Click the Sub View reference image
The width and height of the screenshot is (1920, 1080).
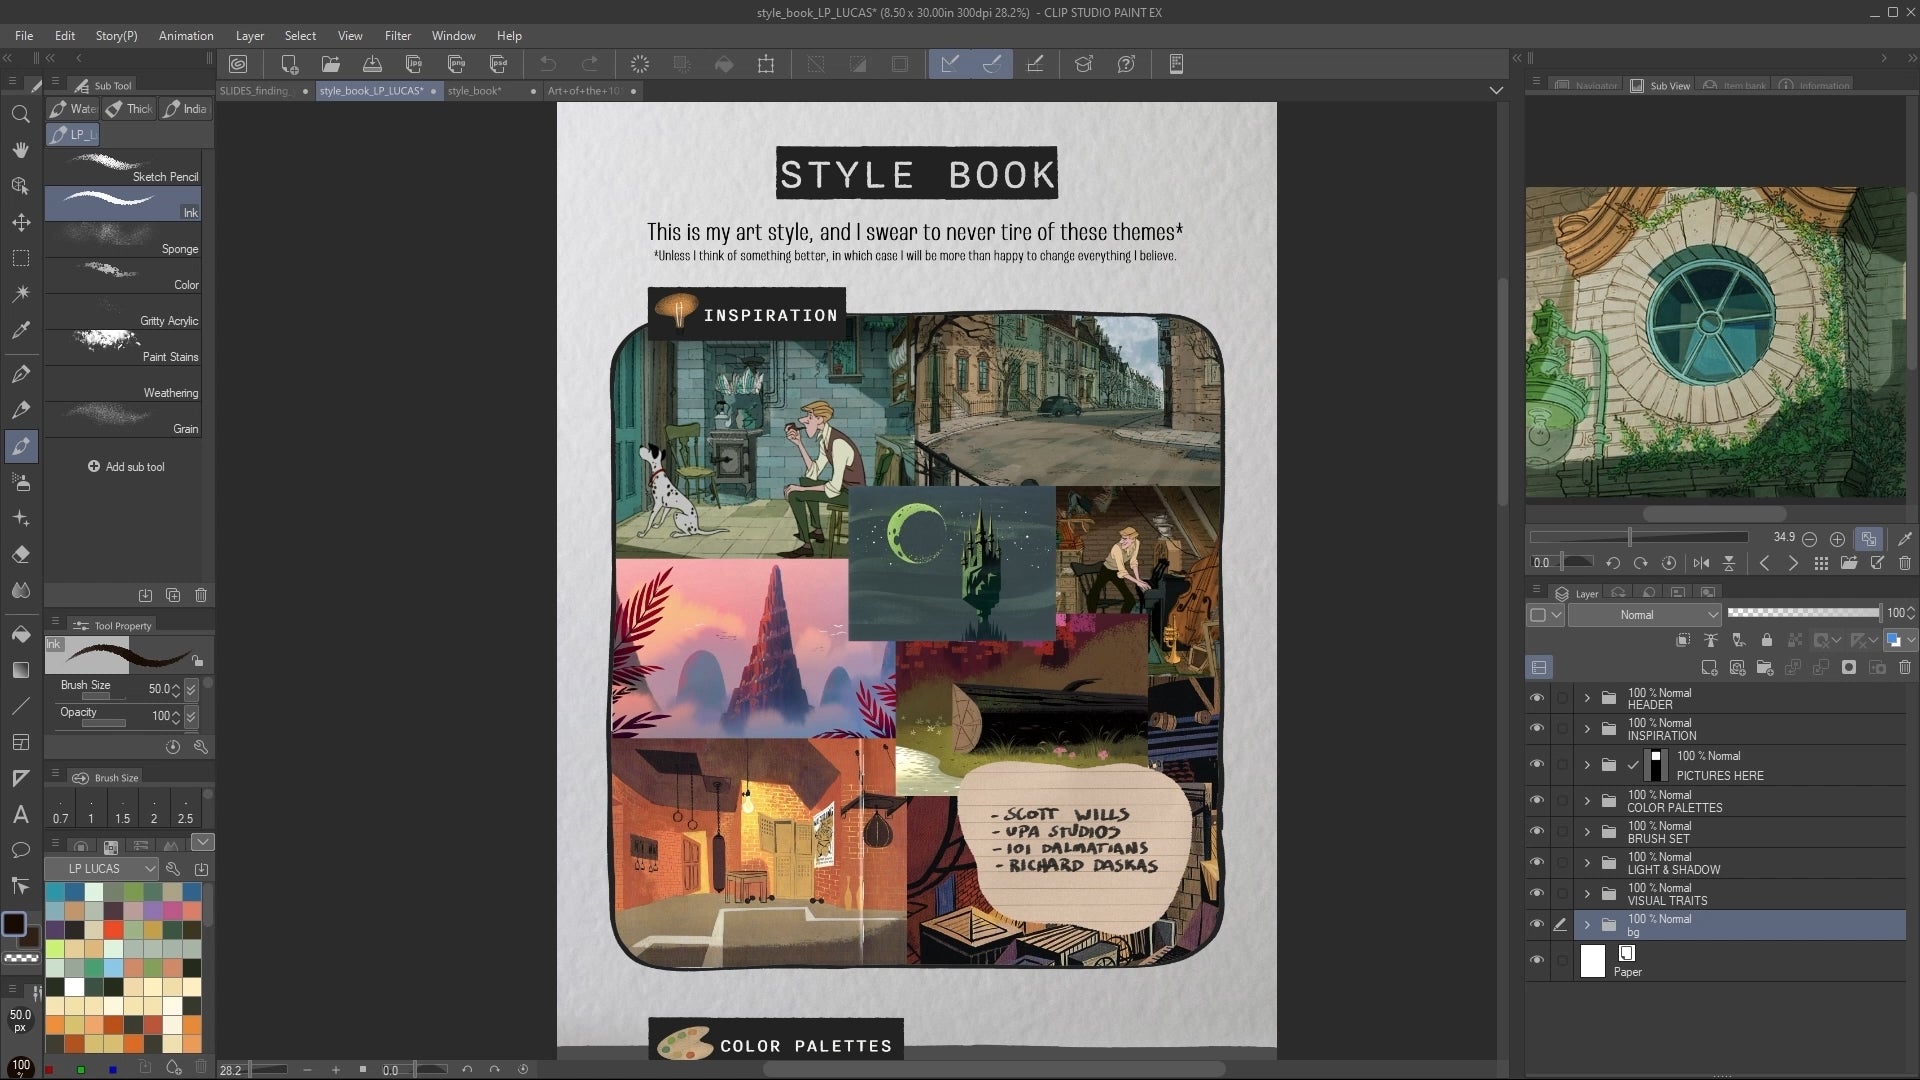[x=1715, y=342]
